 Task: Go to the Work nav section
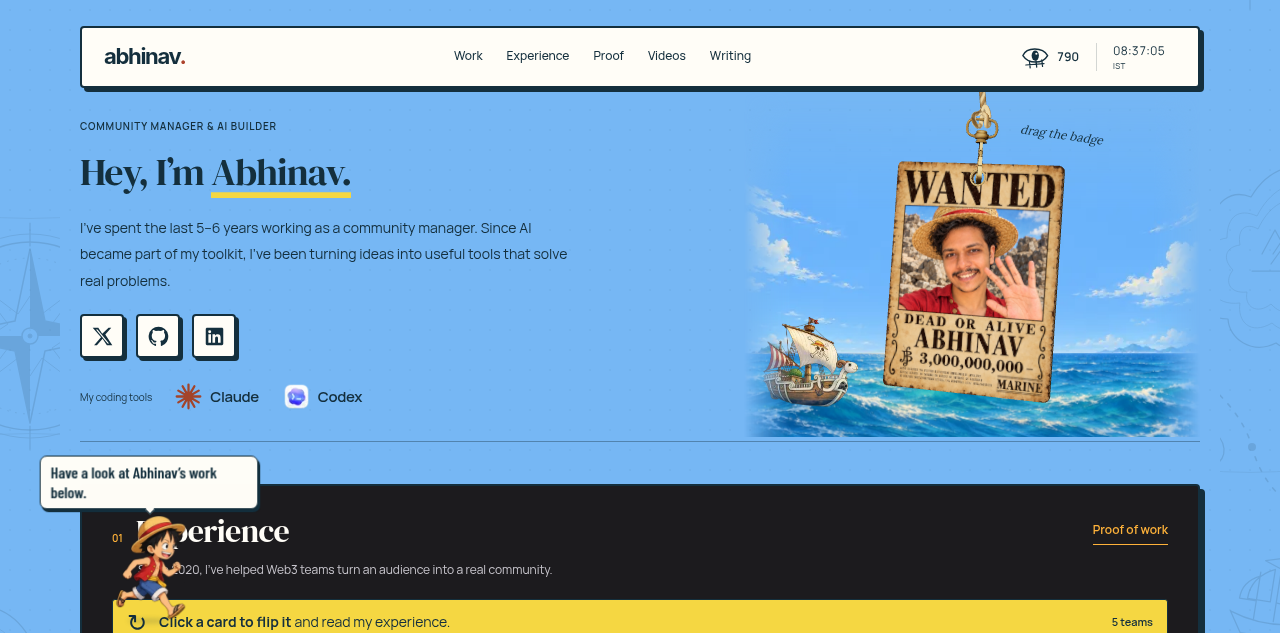click(x=468, y=56)
